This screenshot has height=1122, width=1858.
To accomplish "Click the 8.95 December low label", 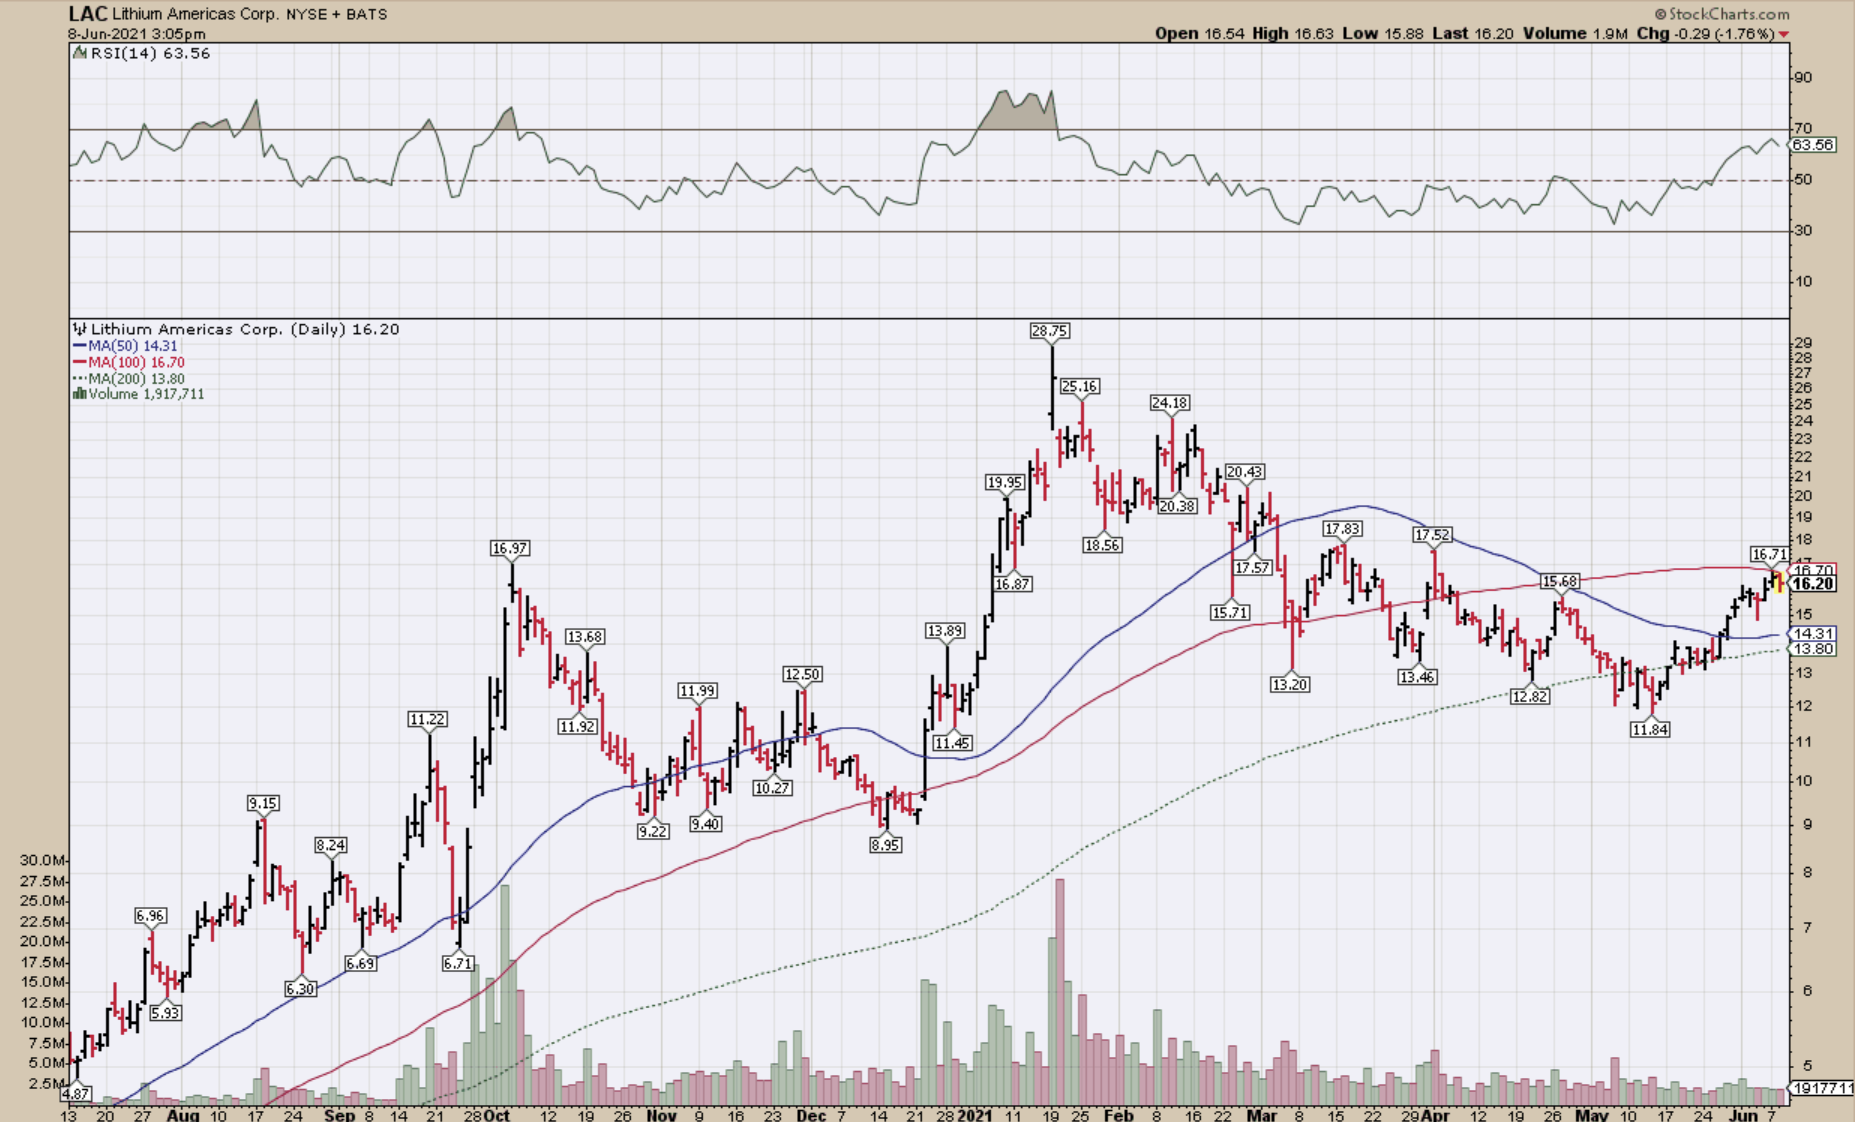I will tap(885, 844).
